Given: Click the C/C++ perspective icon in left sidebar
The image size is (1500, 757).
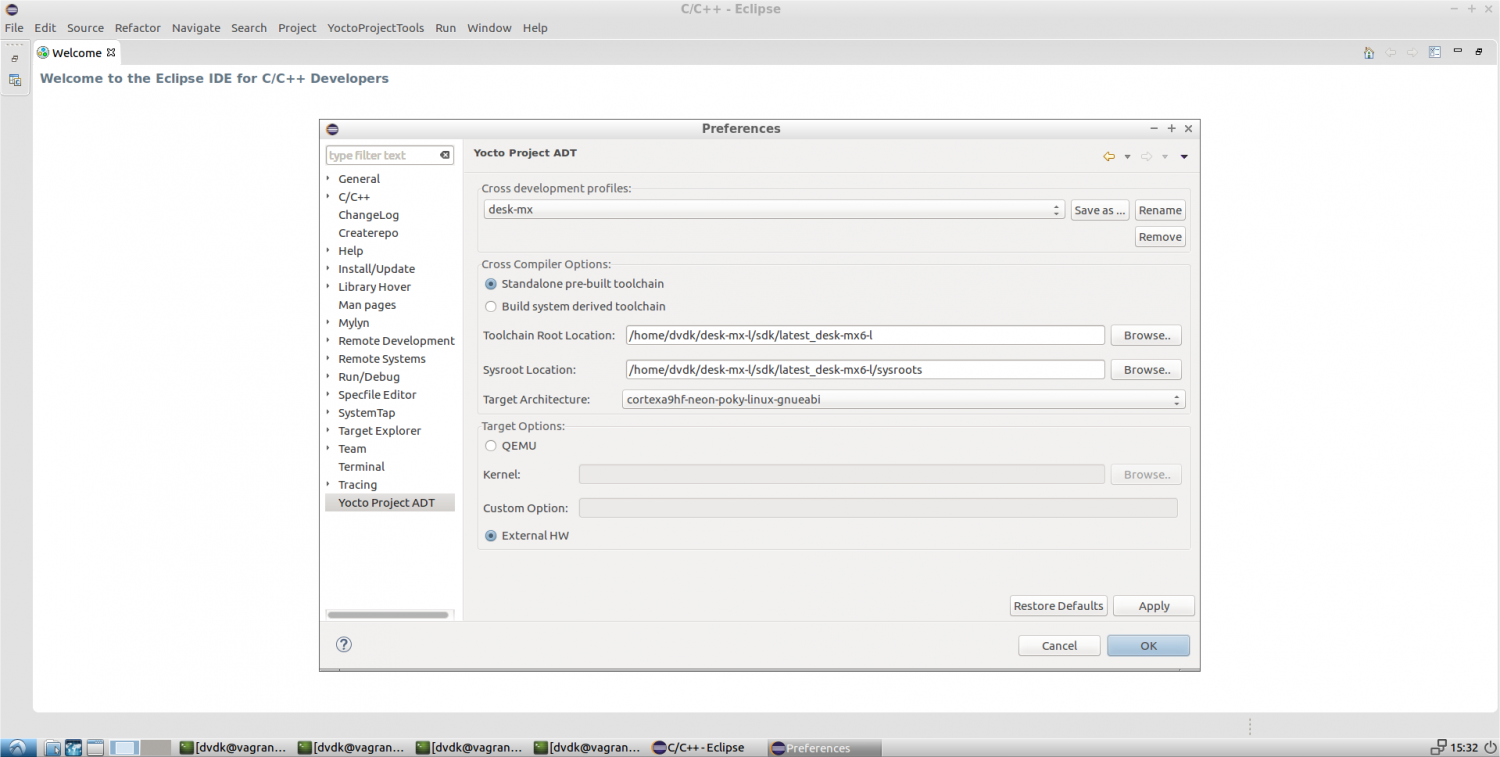Looking at the screenshot, I should click(15, 80).
